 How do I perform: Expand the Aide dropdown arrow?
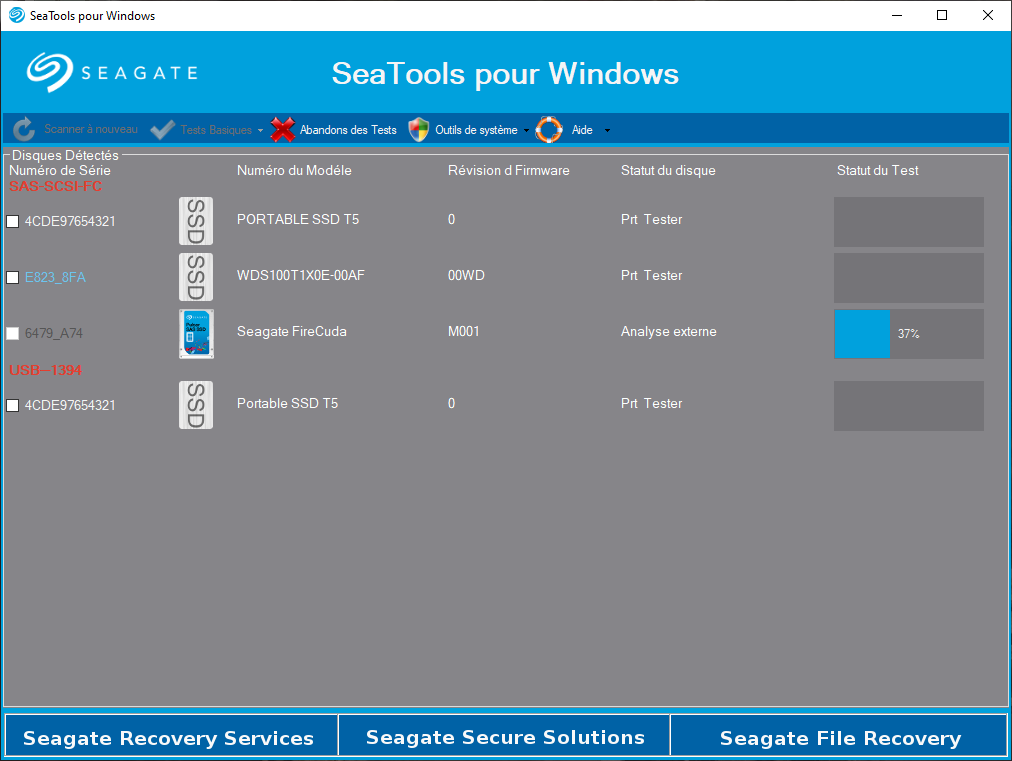click(x=607, y=130)
